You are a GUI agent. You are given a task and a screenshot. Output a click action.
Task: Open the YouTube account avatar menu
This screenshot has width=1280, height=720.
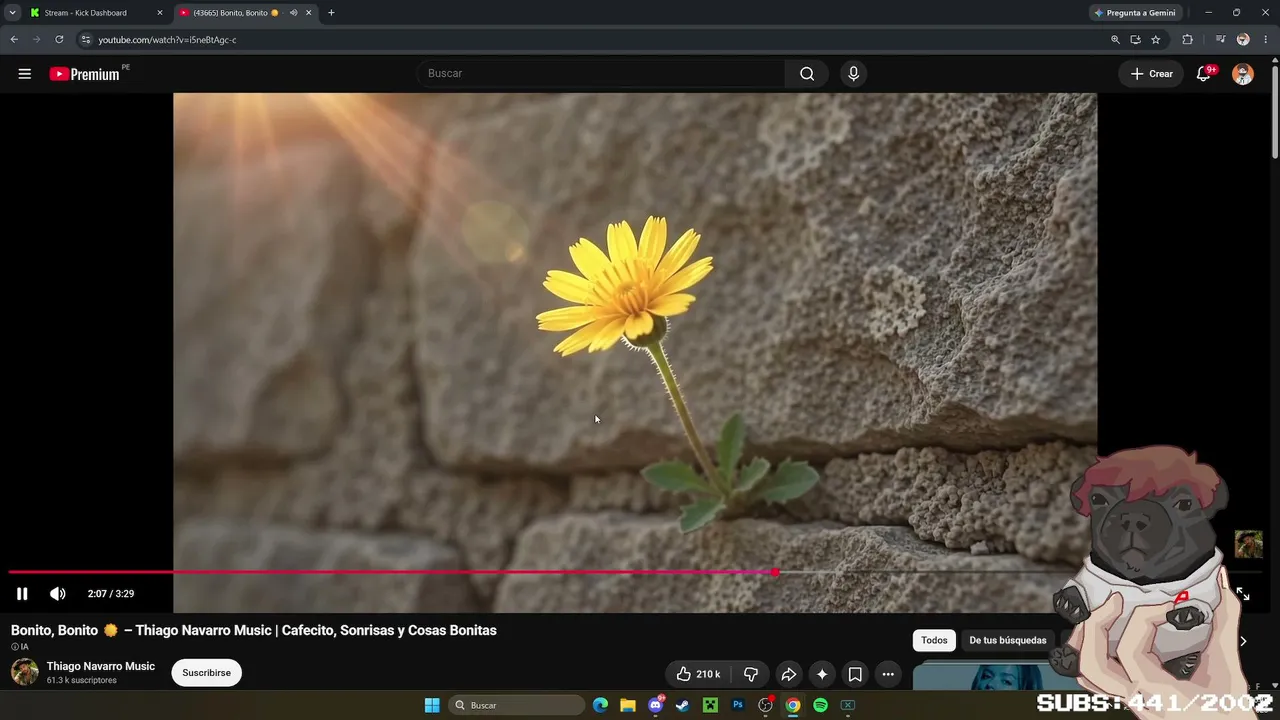tap(1243, 74)
